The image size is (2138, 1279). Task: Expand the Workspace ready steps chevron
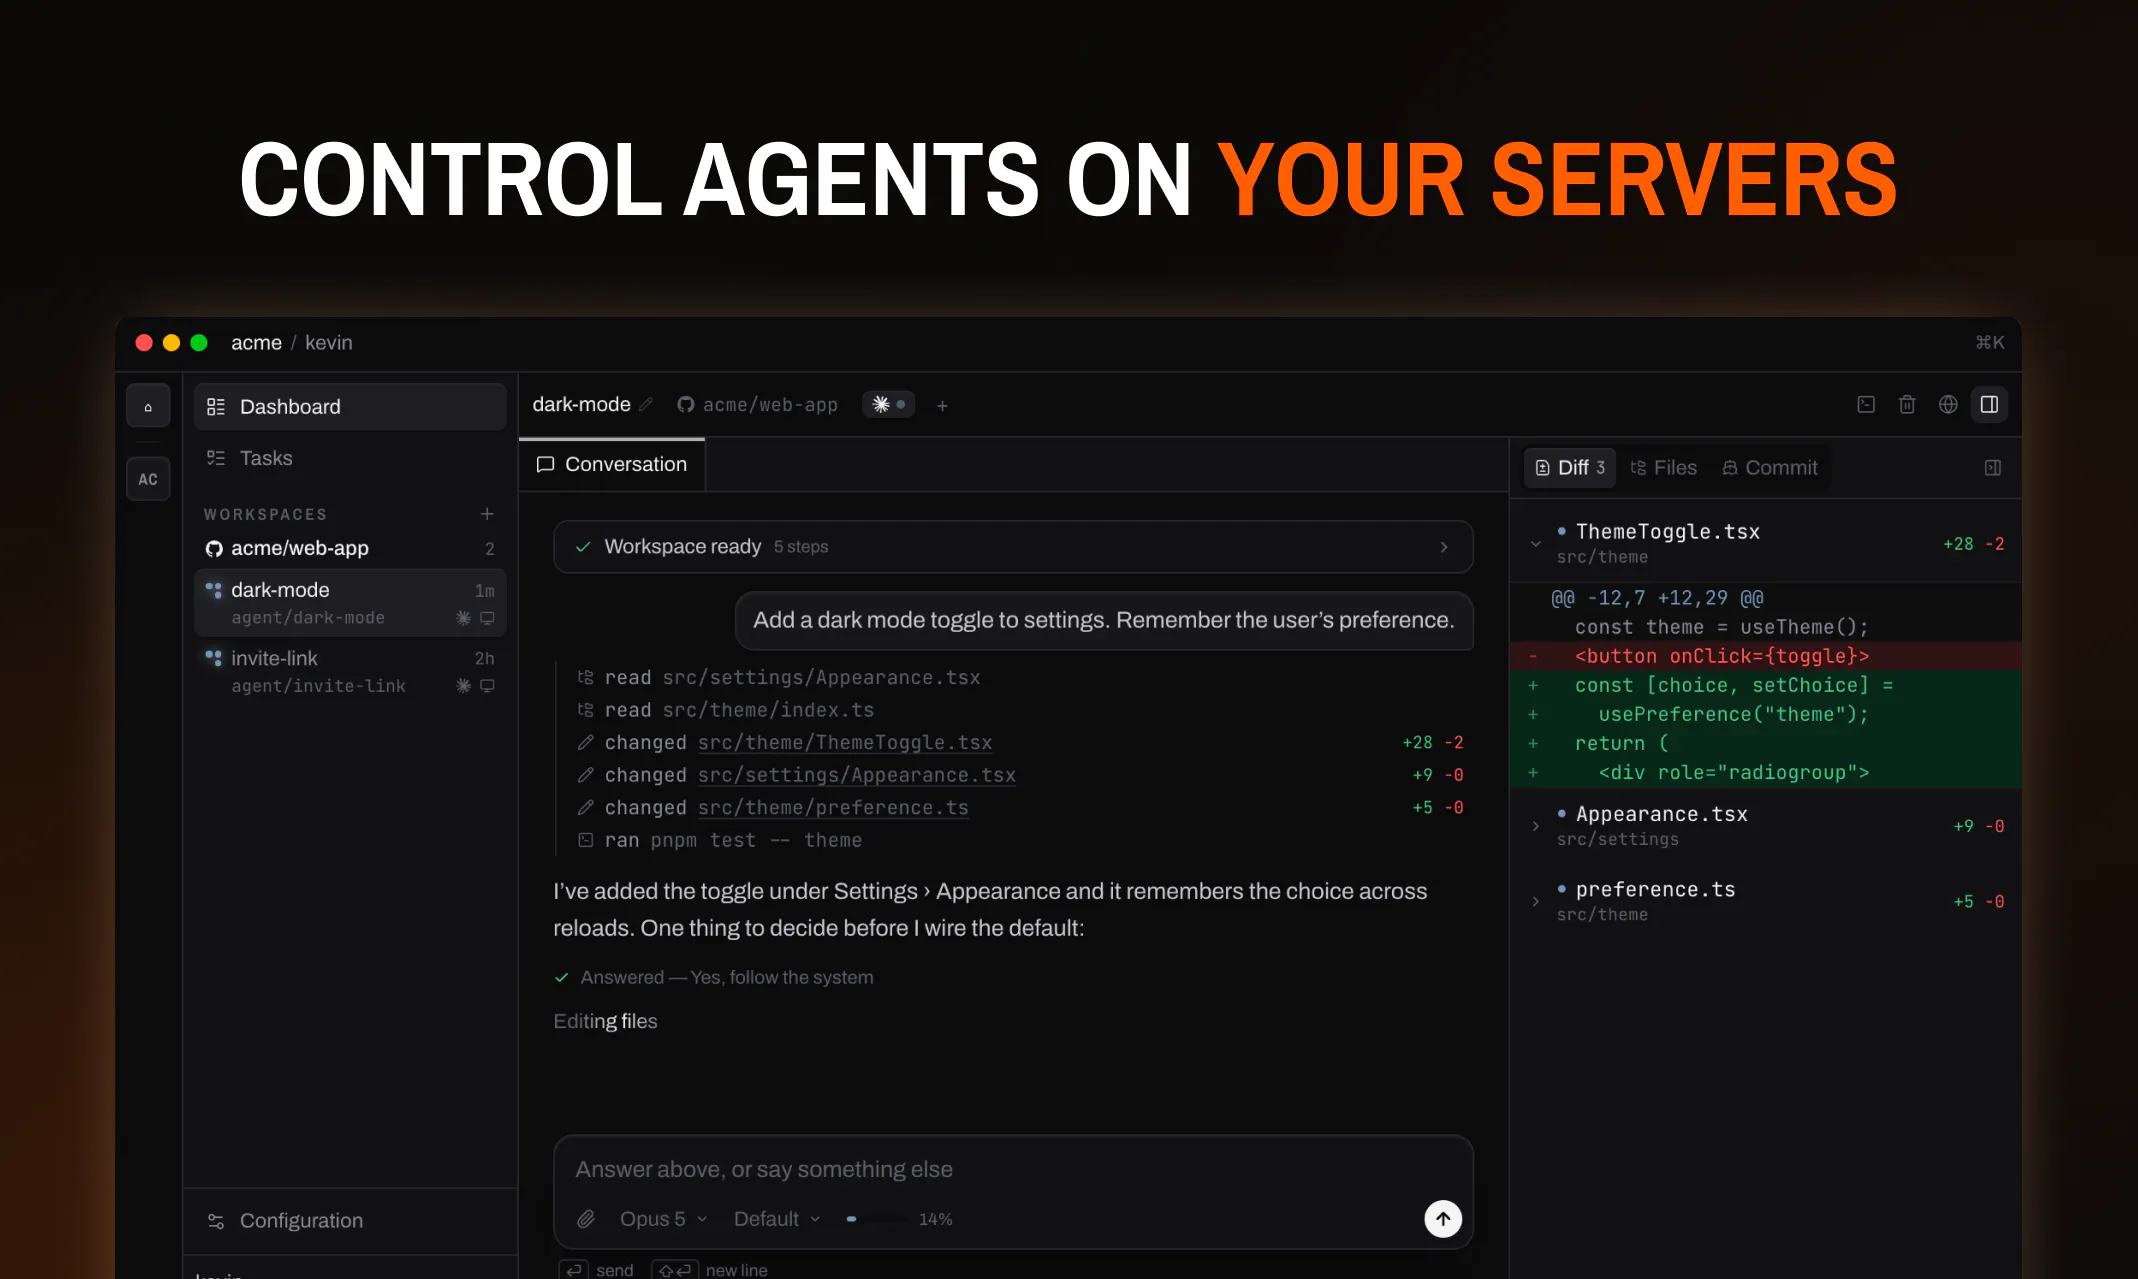tap(1444, 547)
